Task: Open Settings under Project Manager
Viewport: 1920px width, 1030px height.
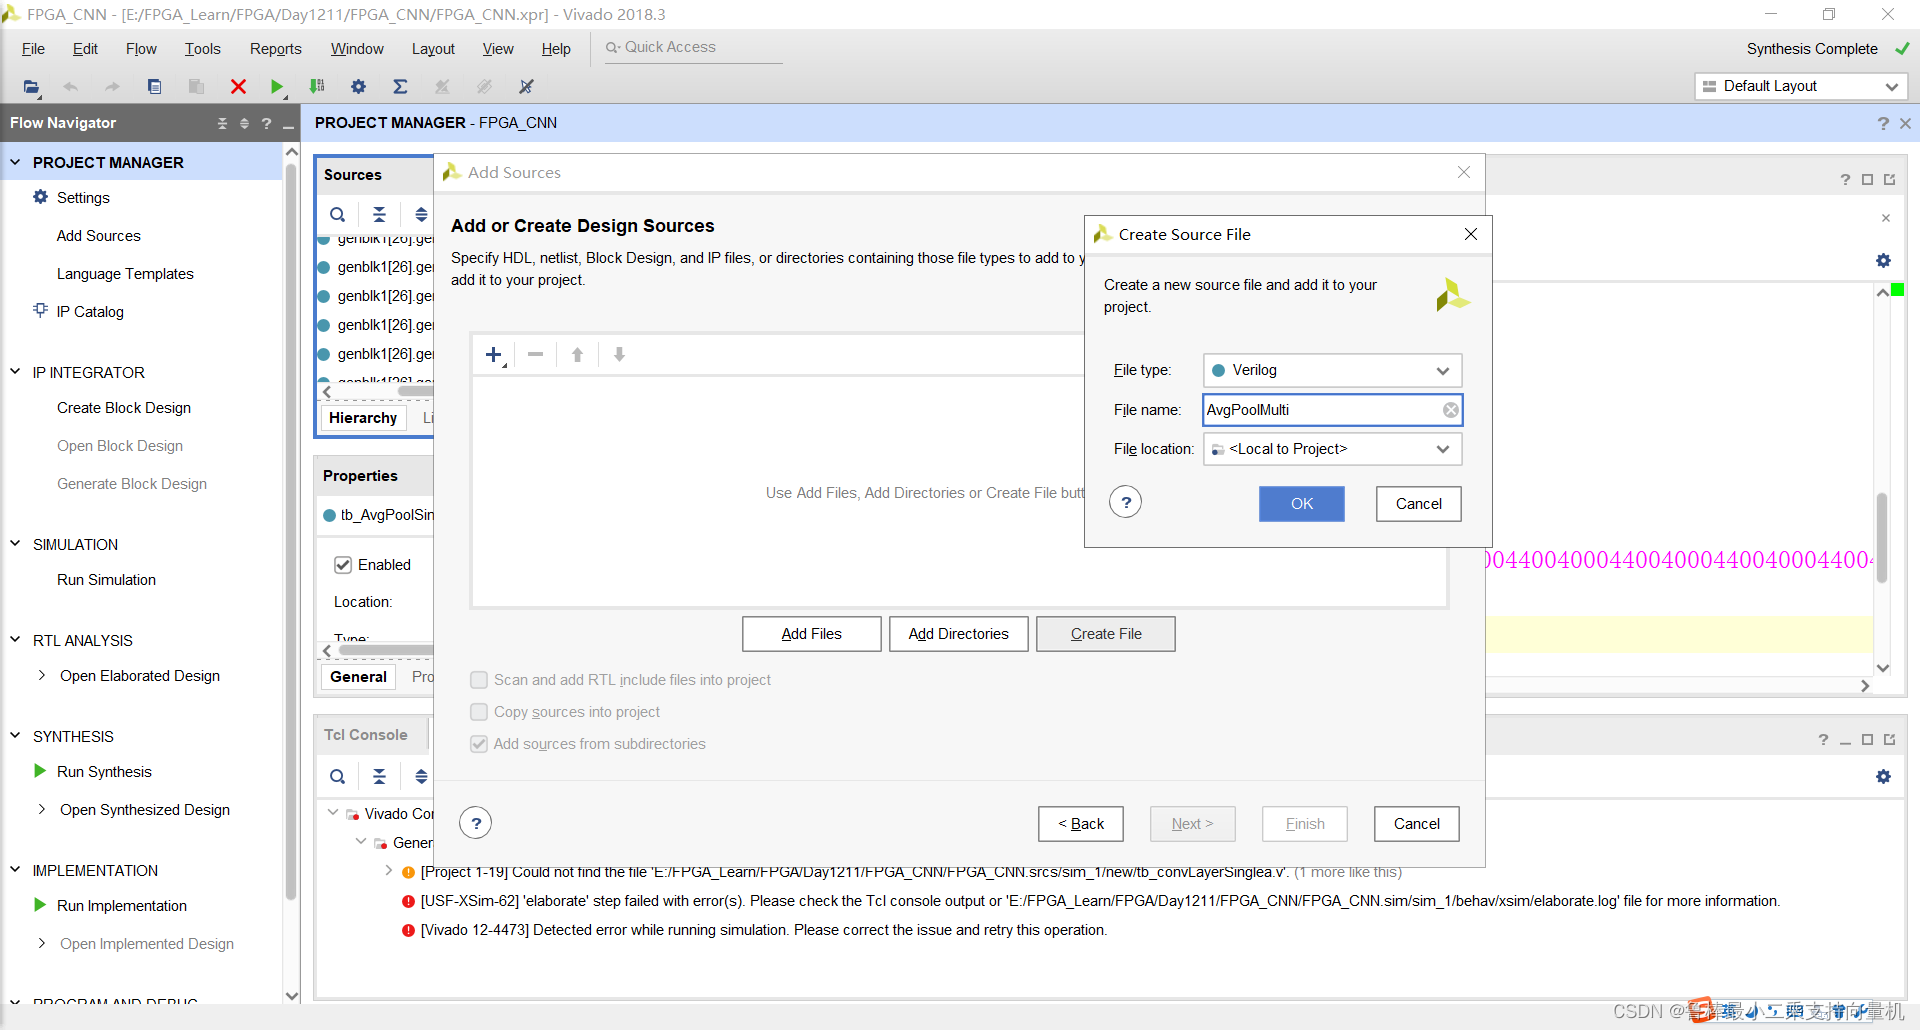Action: [x=83, y=198]
